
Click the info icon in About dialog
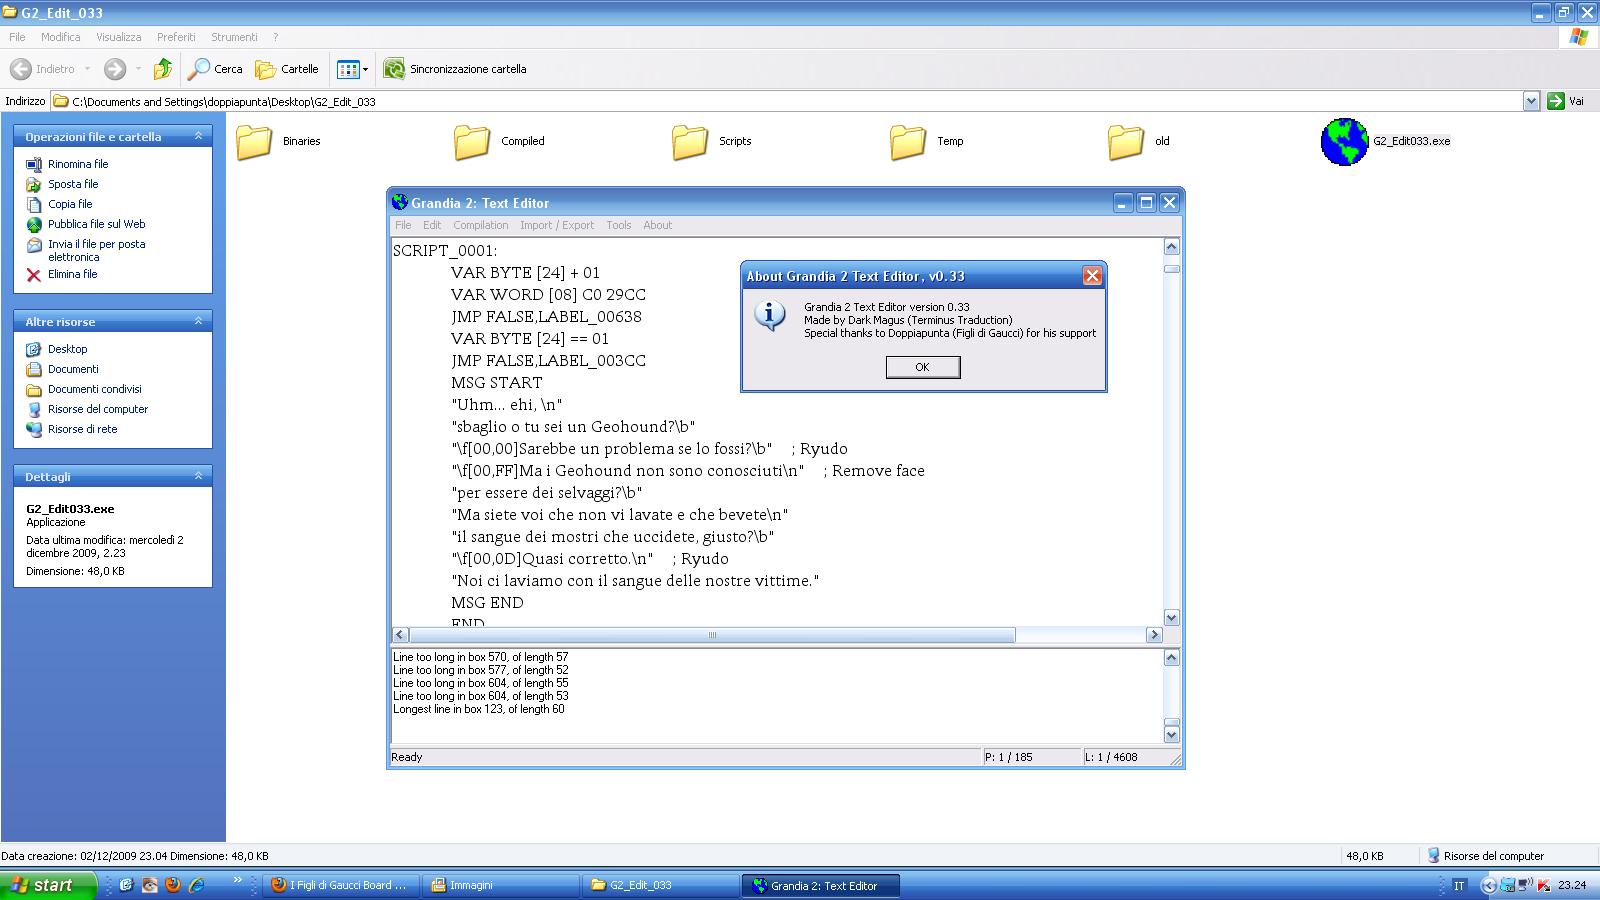769,315
